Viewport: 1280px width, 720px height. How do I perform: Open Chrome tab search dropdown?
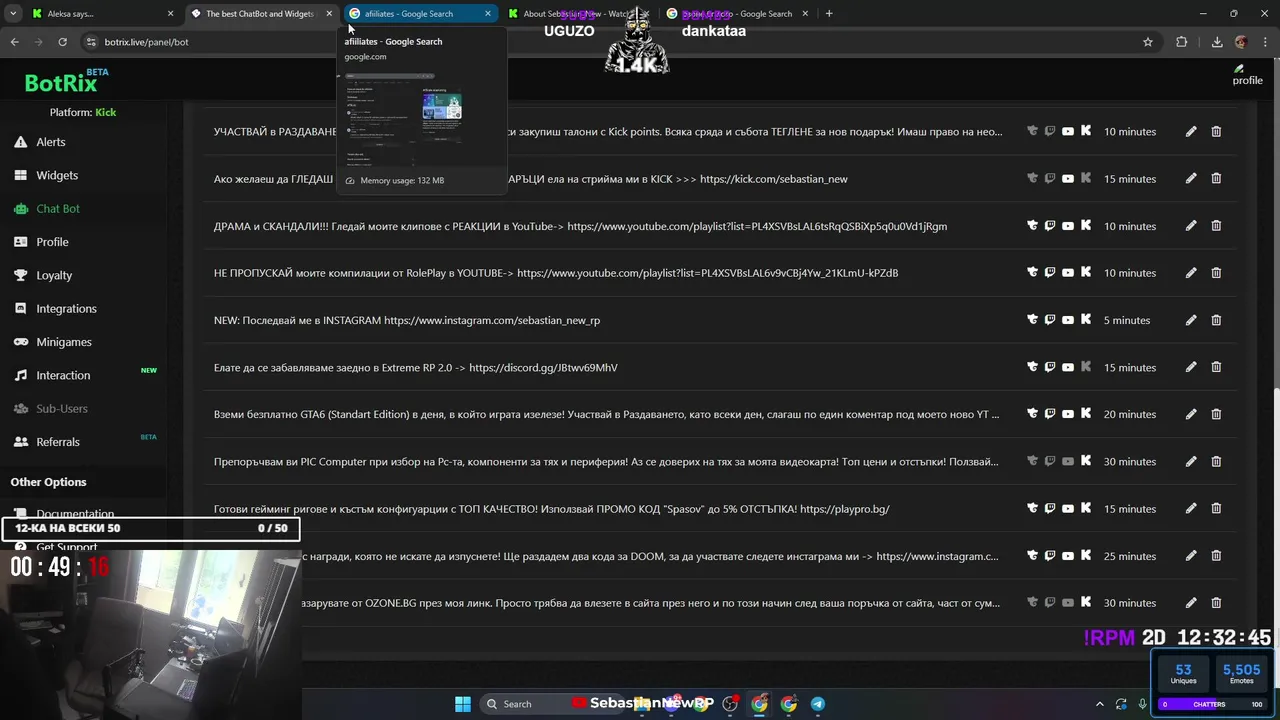(x=13, y=13)
